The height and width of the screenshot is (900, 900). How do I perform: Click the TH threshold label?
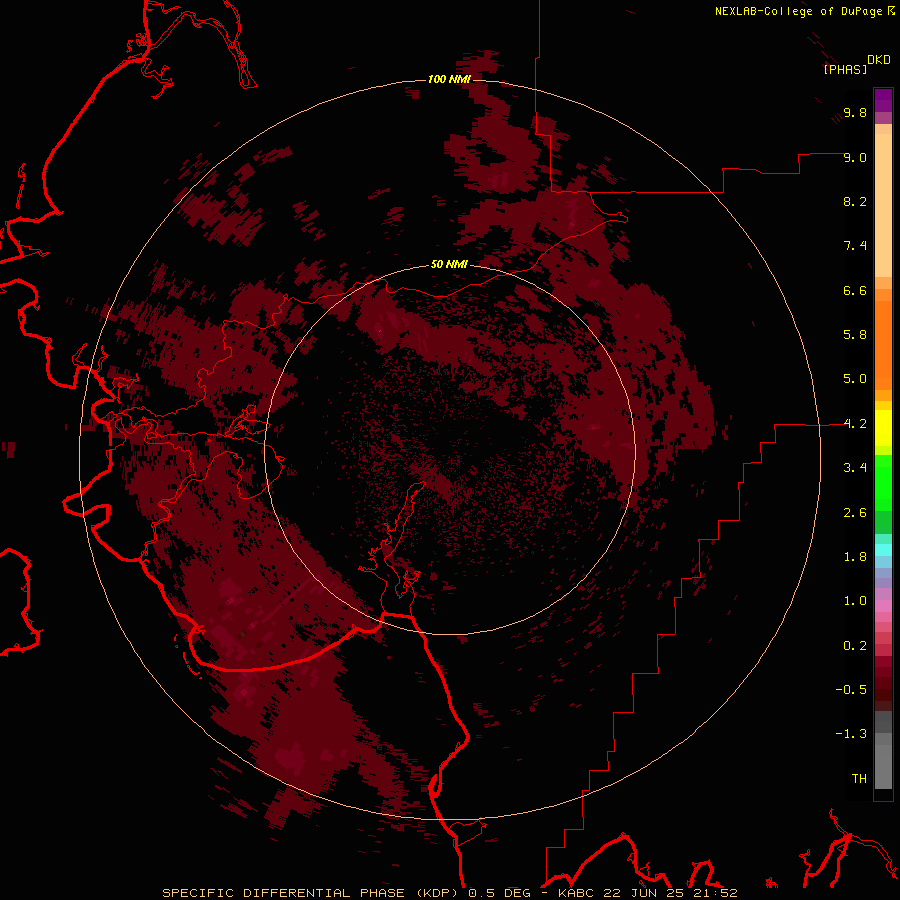coord(859,779)
